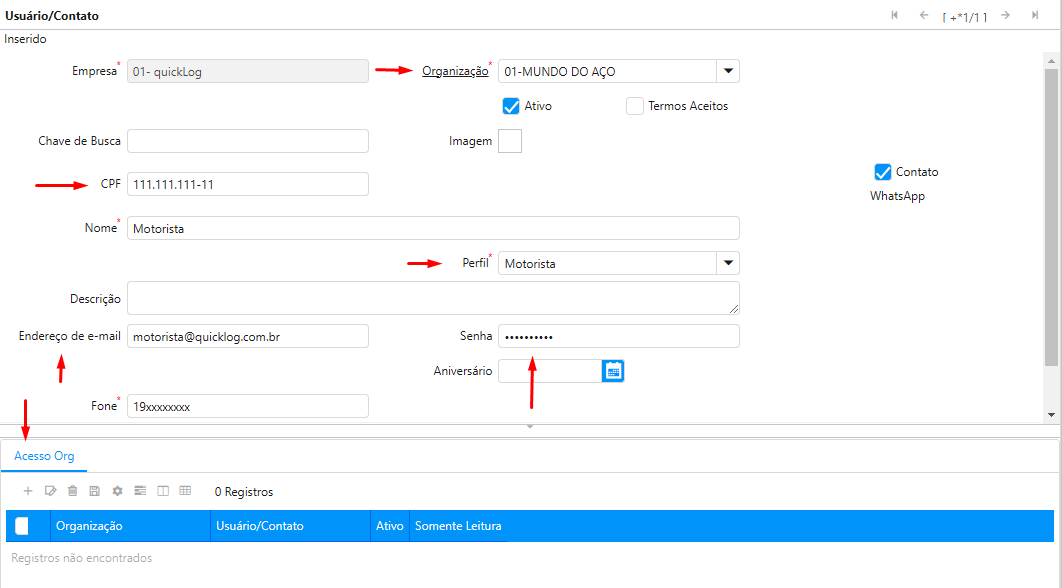Screen dimensions: 1062x588
Task: Expand the Organização dropdown
Action: [728, 71]
